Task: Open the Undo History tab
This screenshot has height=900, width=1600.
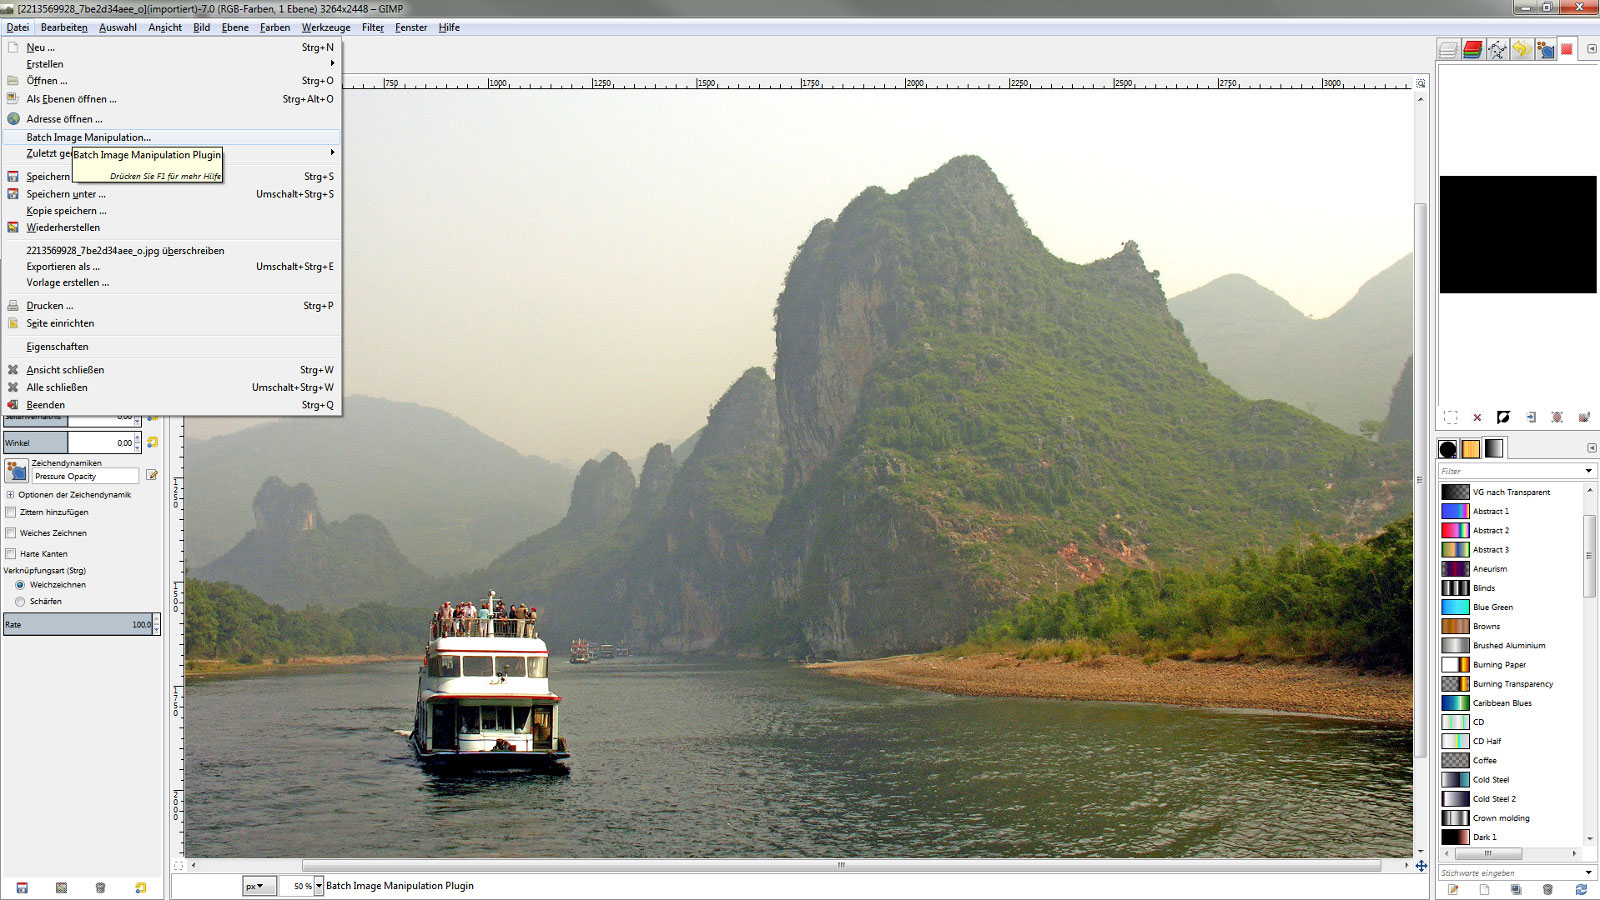Action: 1521,49
